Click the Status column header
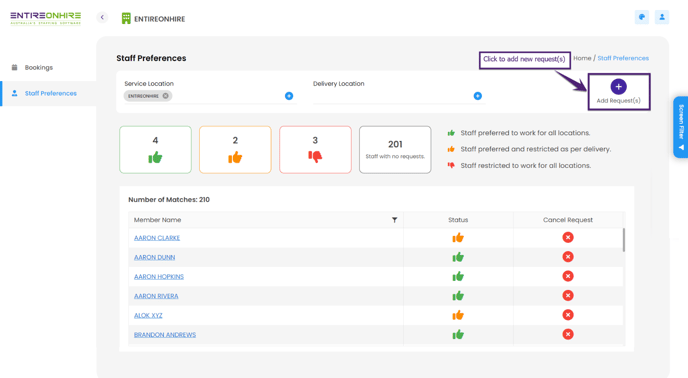The width and height of the screenshot is (688, 378). [458, 220]
